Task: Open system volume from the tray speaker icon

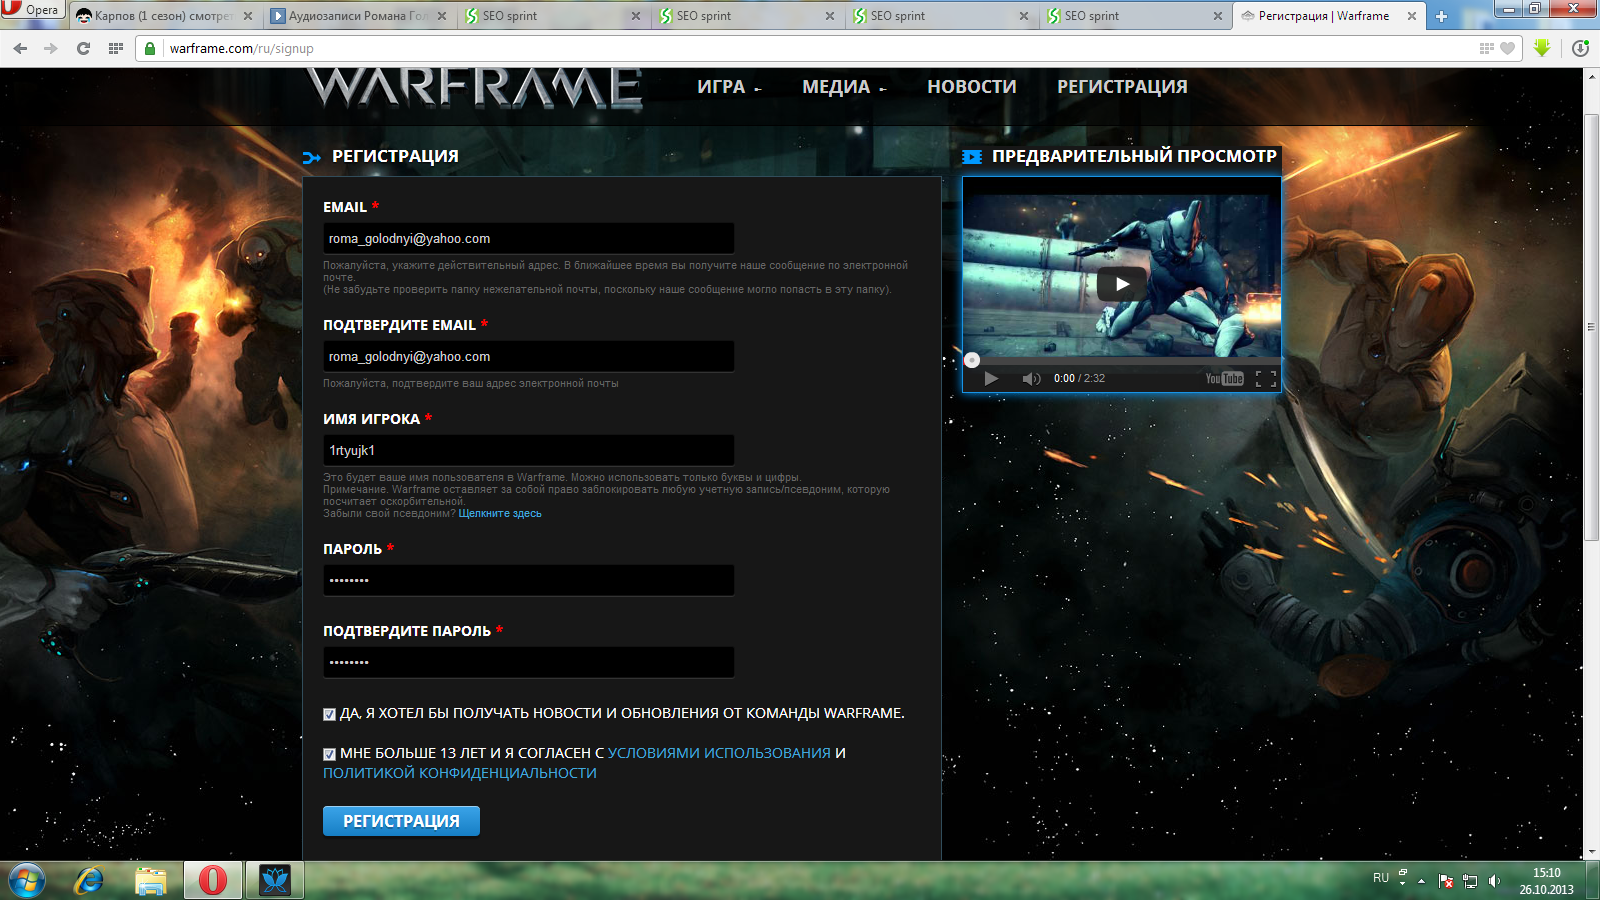Action: point(1494,881)
